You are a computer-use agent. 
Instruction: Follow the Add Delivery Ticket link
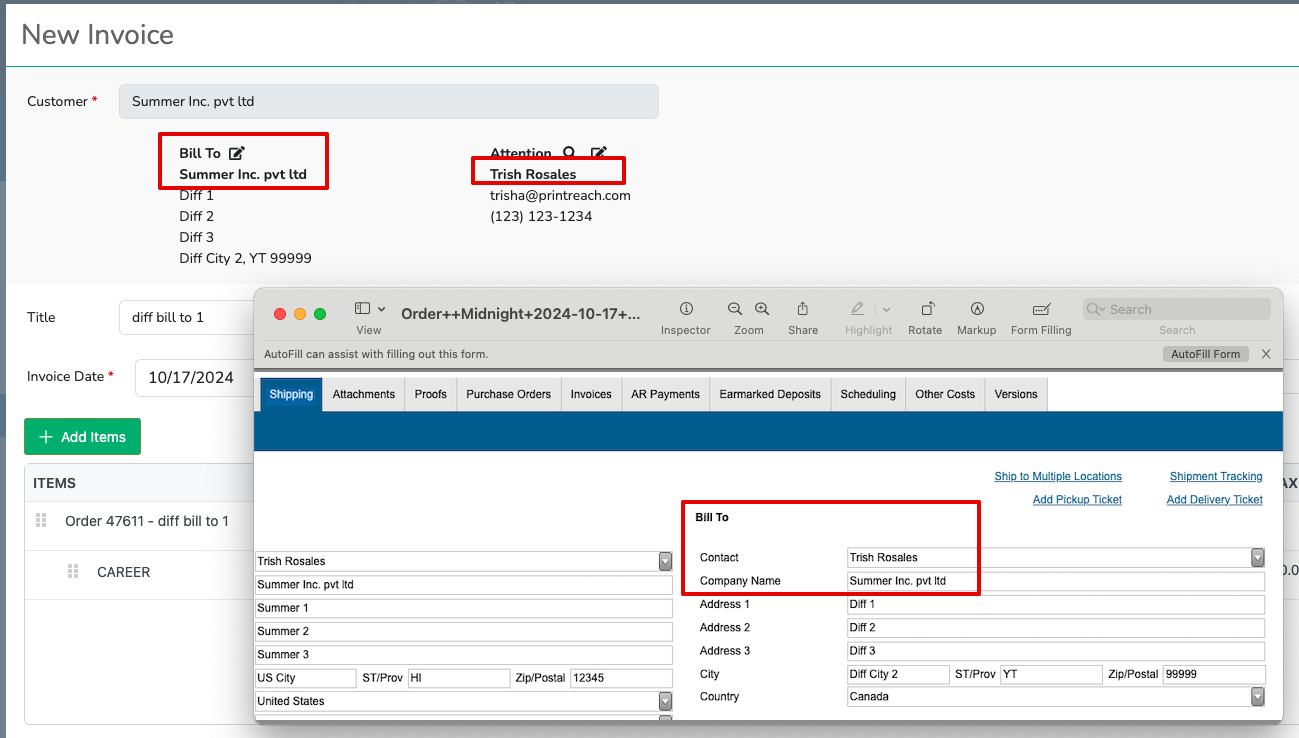[x=1215, y=499]
